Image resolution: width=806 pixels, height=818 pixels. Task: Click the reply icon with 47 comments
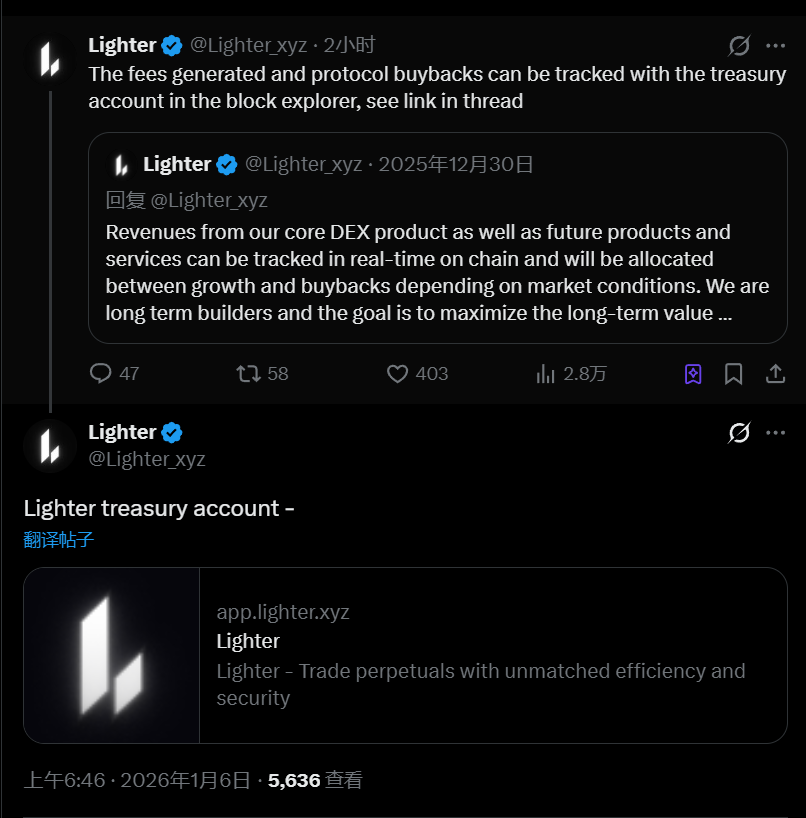[101, 374]
